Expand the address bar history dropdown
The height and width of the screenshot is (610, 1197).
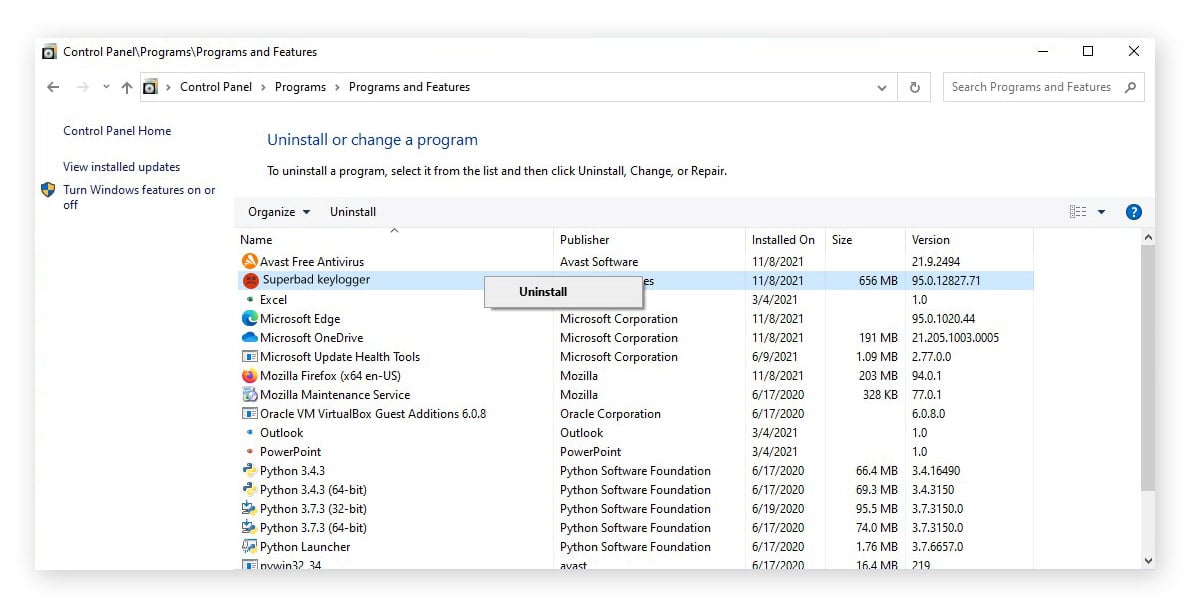pos(882,87)
